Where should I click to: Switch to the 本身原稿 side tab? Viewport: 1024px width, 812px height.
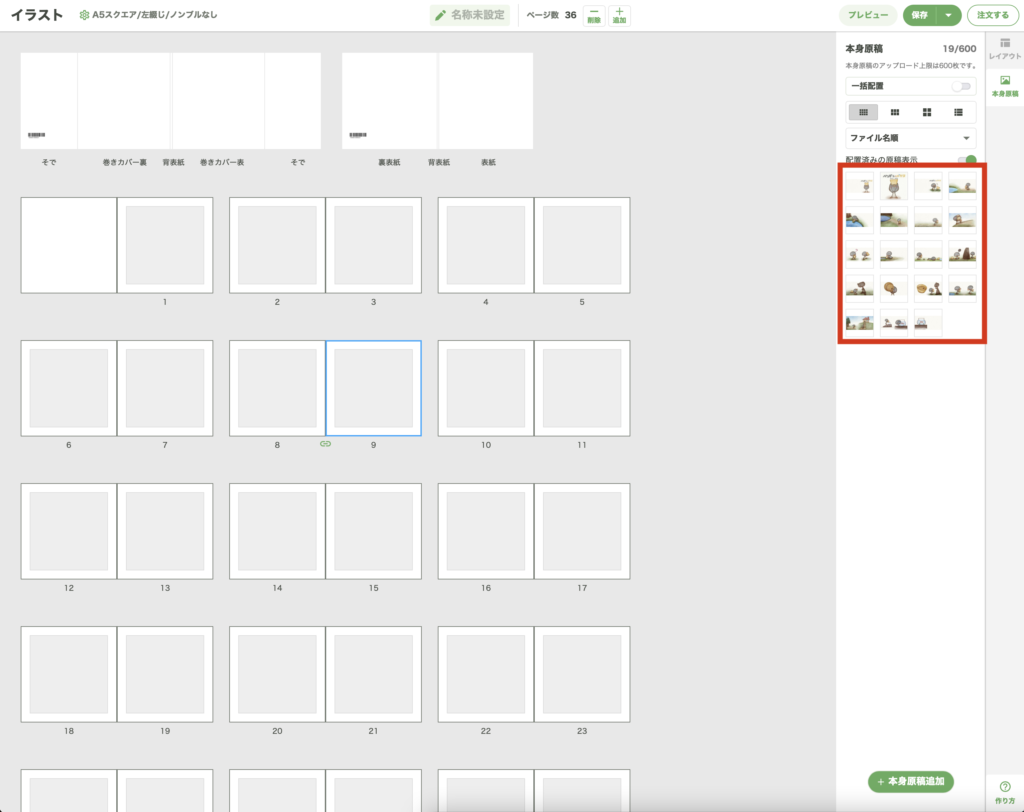click(x=1005, y=86)
